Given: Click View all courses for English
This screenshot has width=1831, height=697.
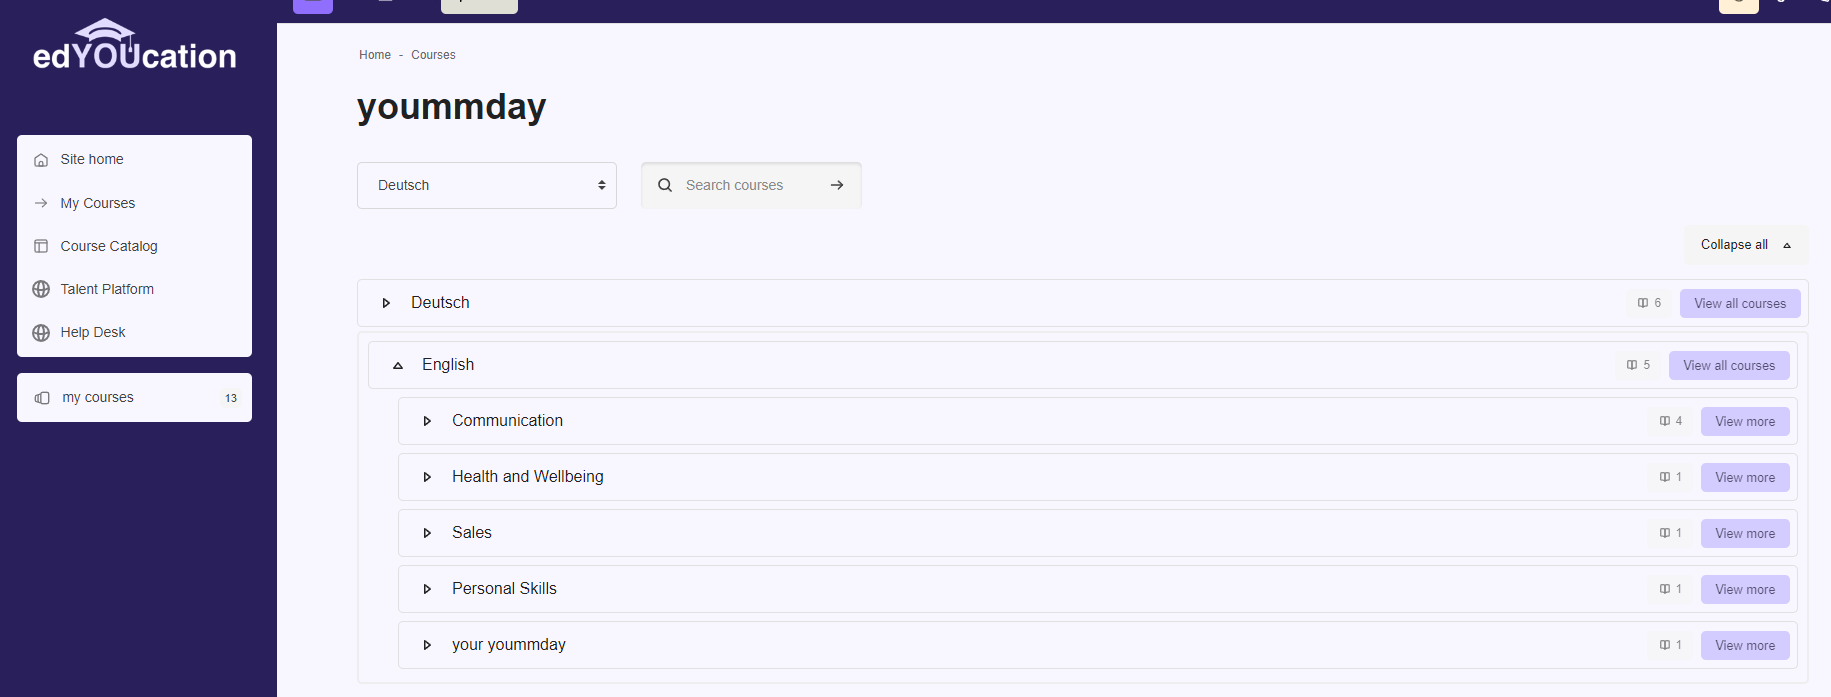Looking at the screenshot, I should tap(1729, 365).
